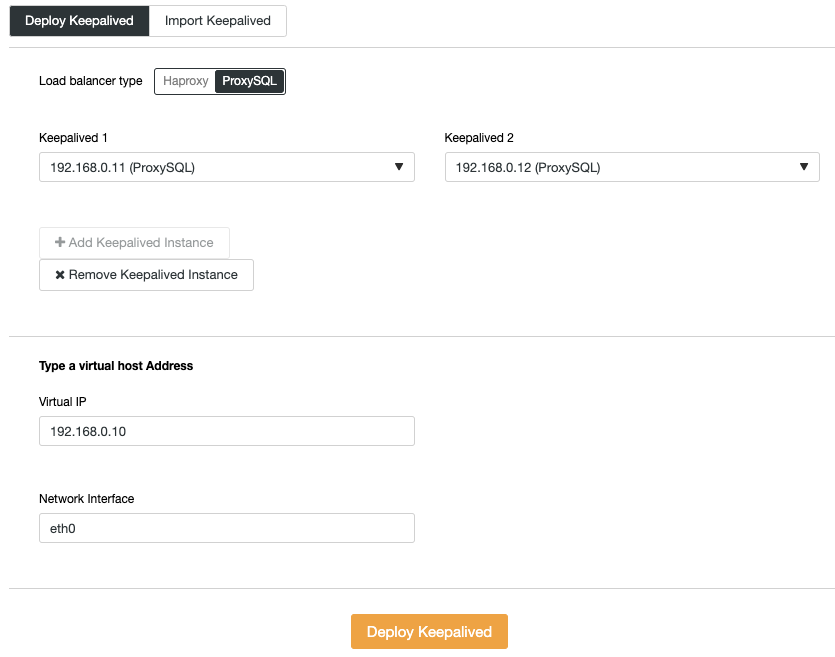Click the X icon on Remove Keepalived Instance
Viewport: 835px width, 657px height.
[x=60, y=275]
